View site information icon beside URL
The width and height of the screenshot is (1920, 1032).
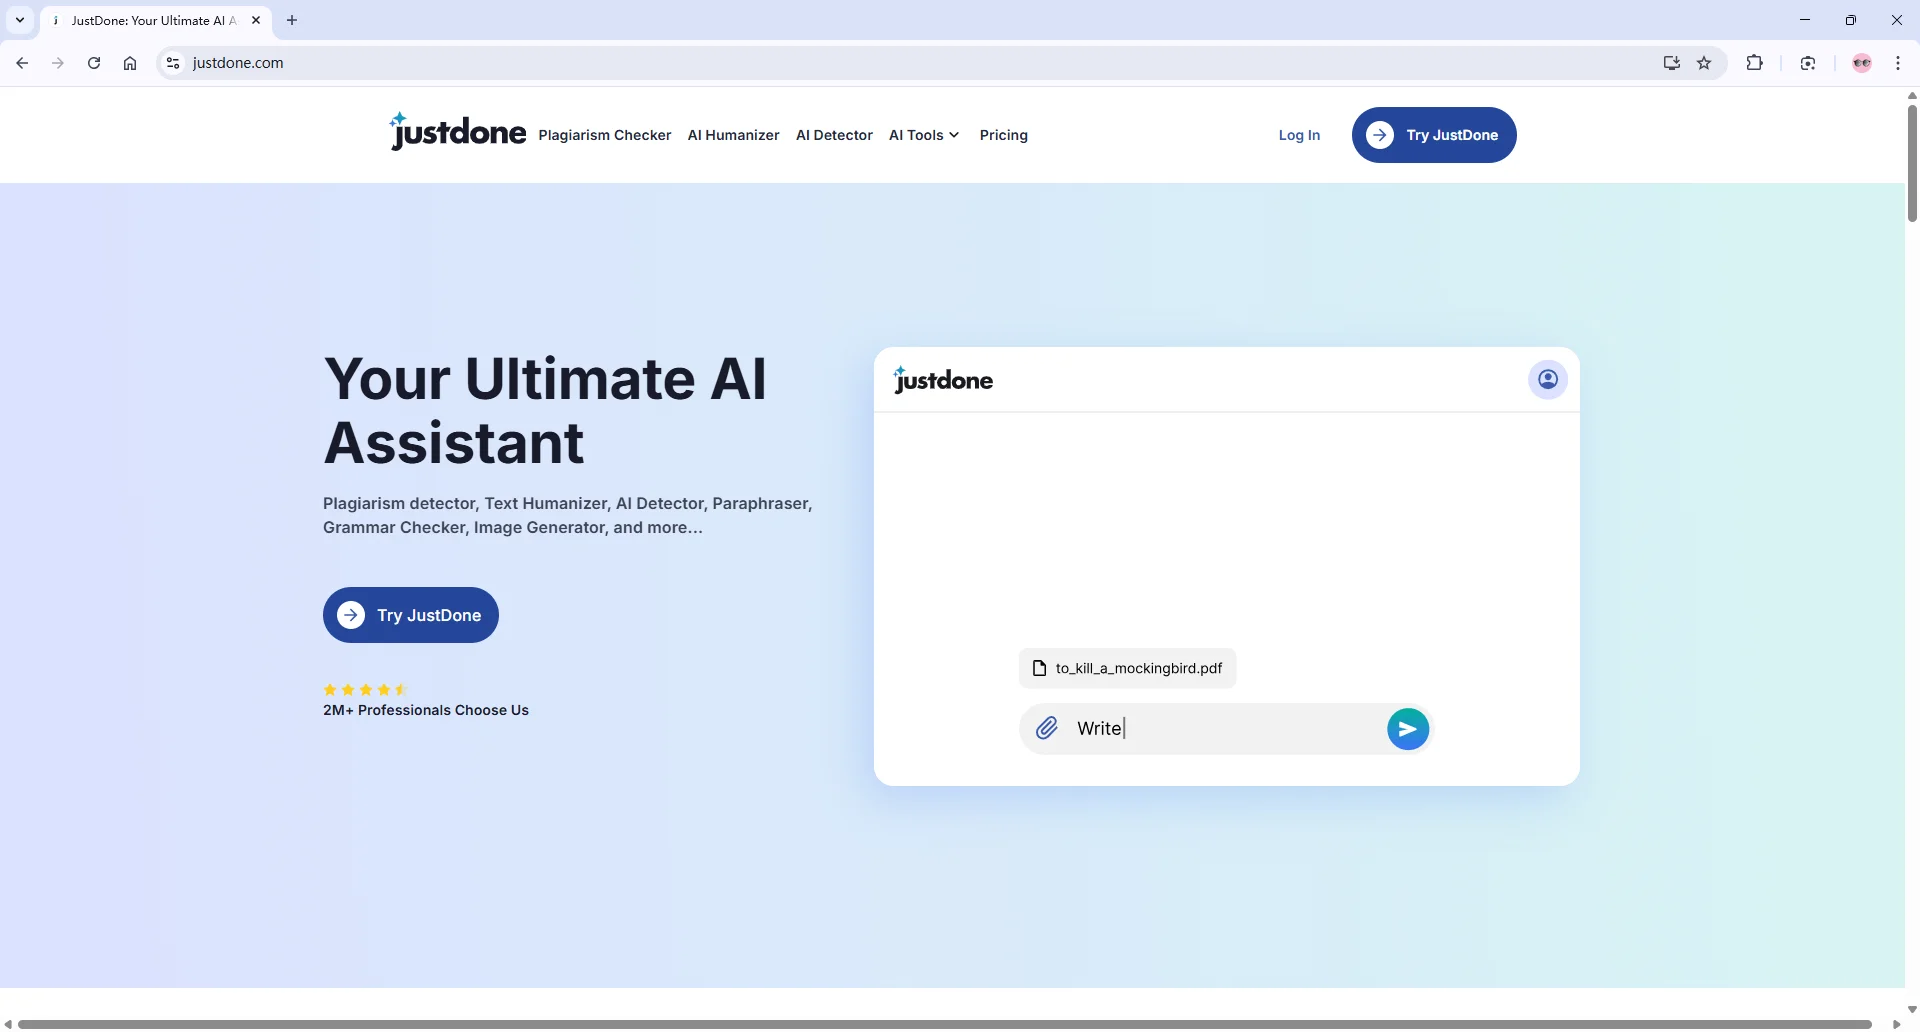[x=173, y=63]
